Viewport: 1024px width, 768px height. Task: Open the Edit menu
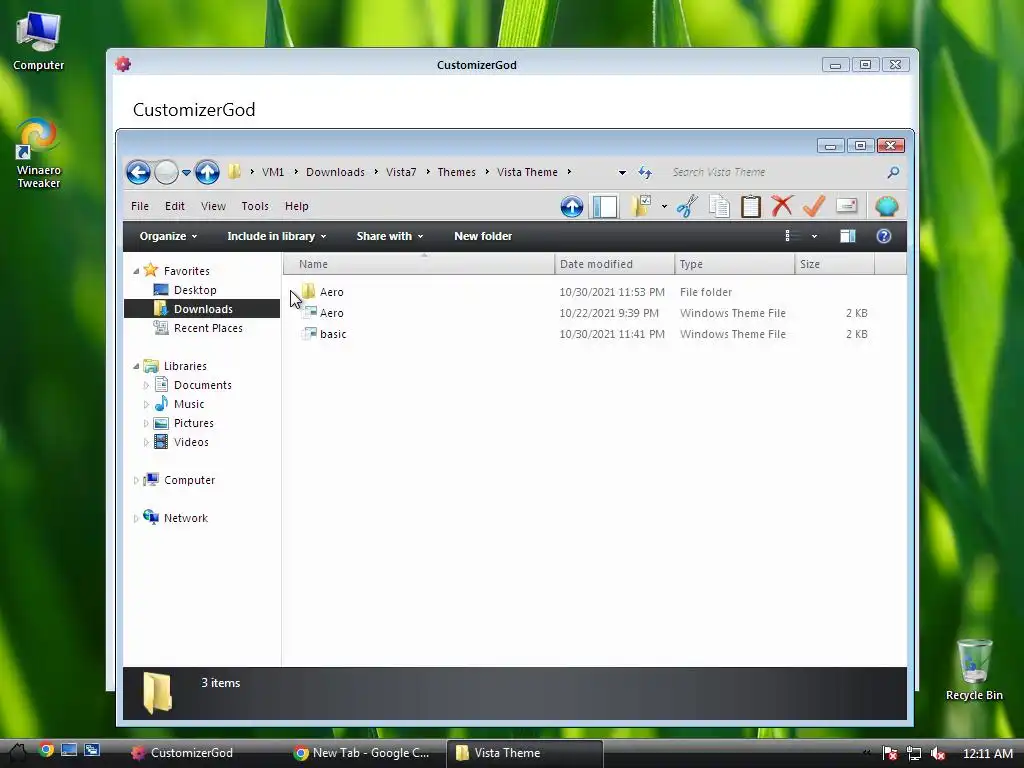coord(174,206)
